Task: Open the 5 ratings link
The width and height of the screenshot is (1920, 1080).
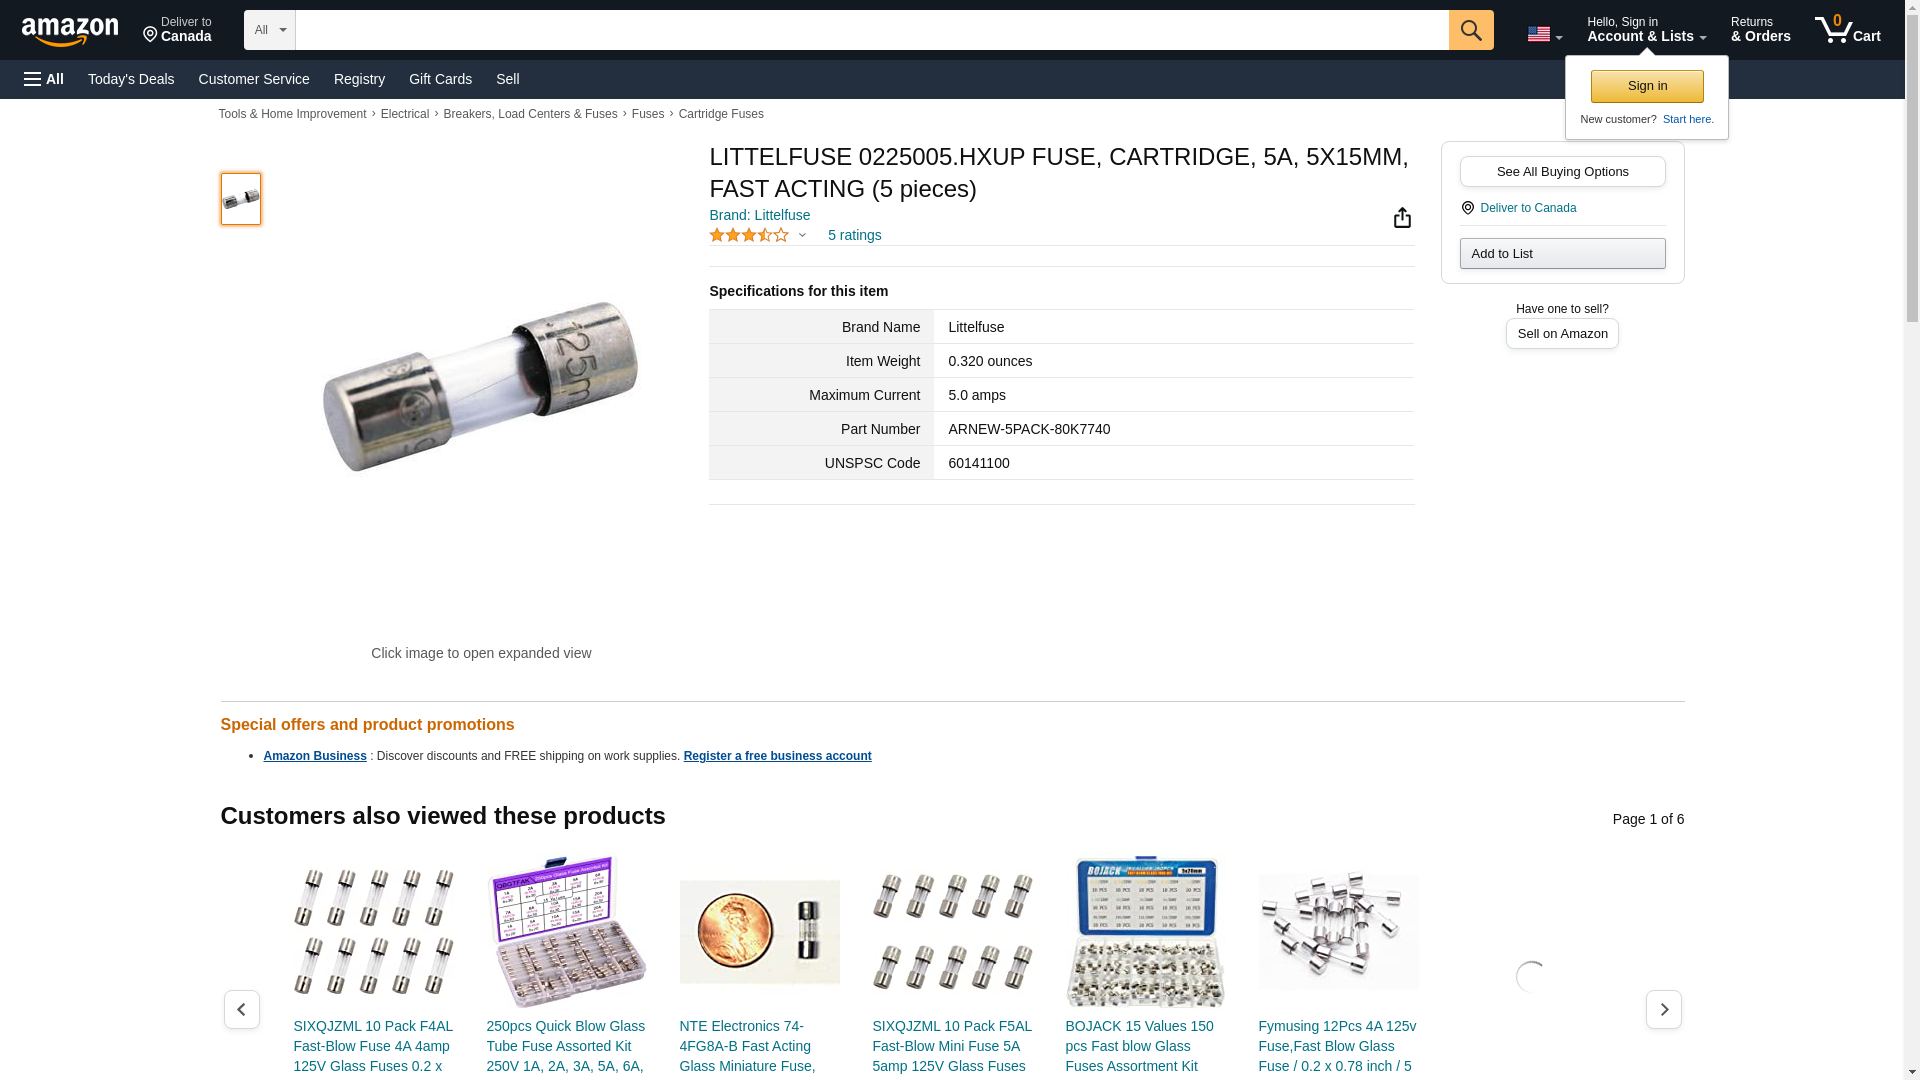Action: point(854,235)
